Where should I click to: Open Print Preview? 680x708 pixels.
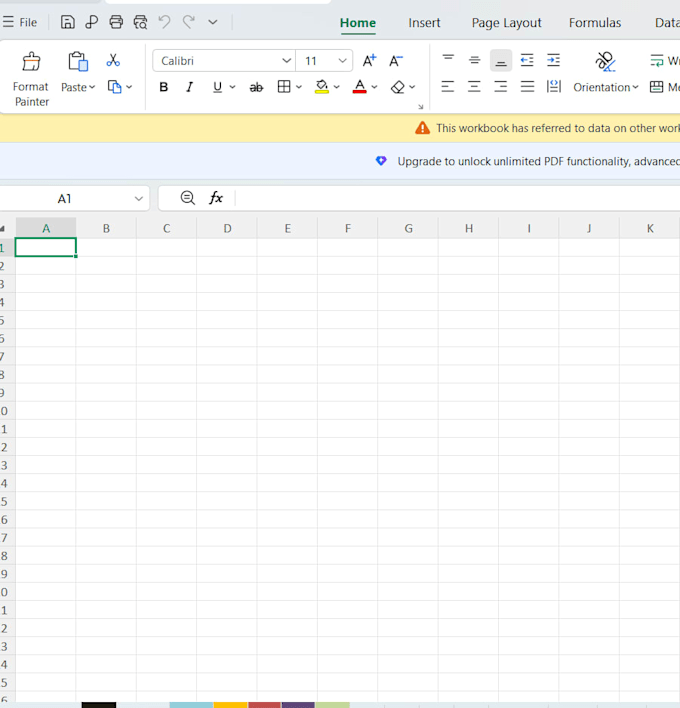click(140, 22)
